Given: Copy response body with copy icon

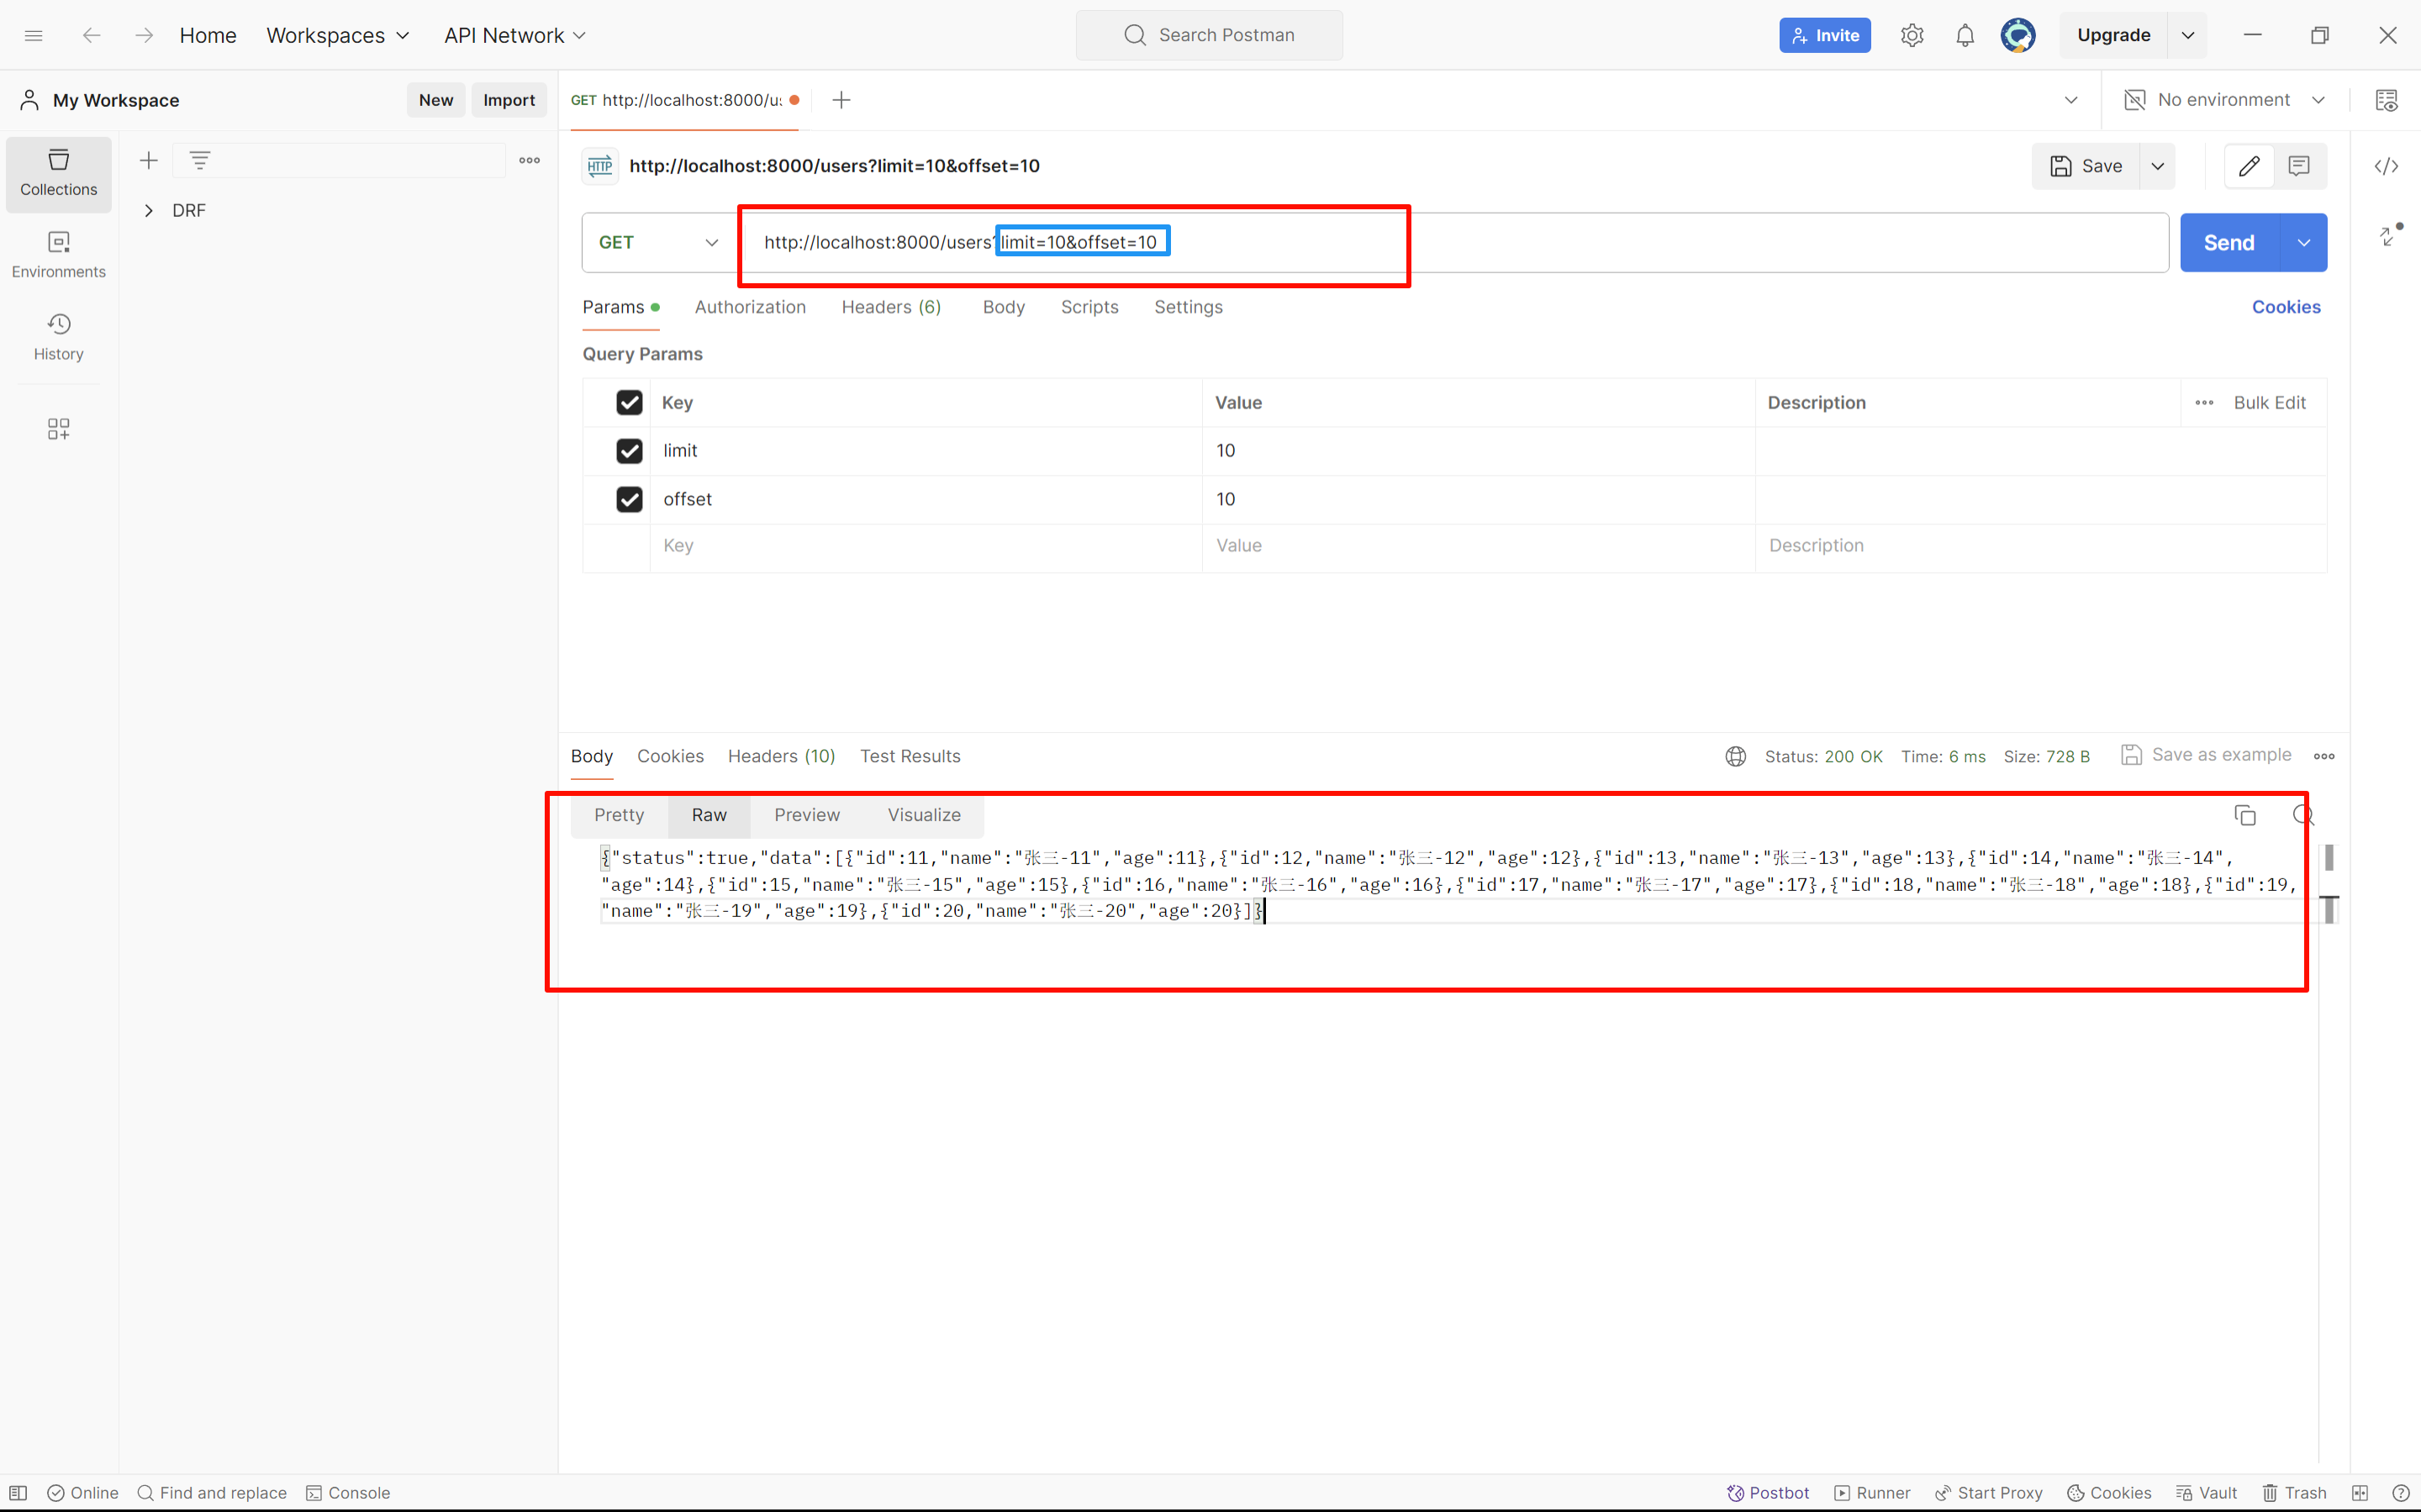Looking at the screenshot, I should (x=2245, y=815).
